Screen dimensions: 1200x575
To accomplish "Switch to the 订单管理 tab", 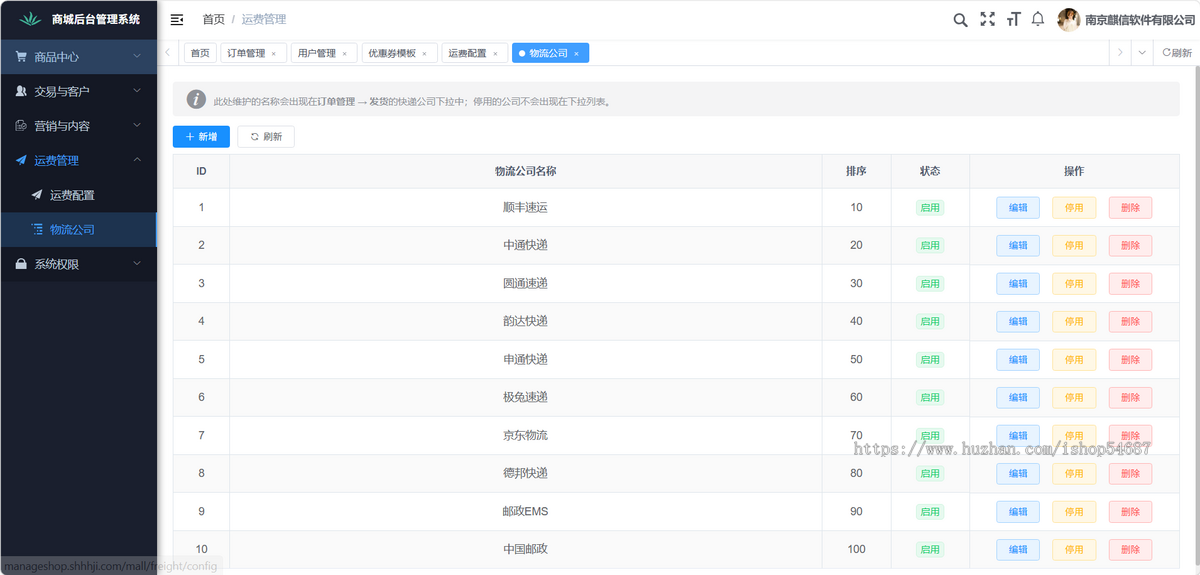I will (246, 53).
